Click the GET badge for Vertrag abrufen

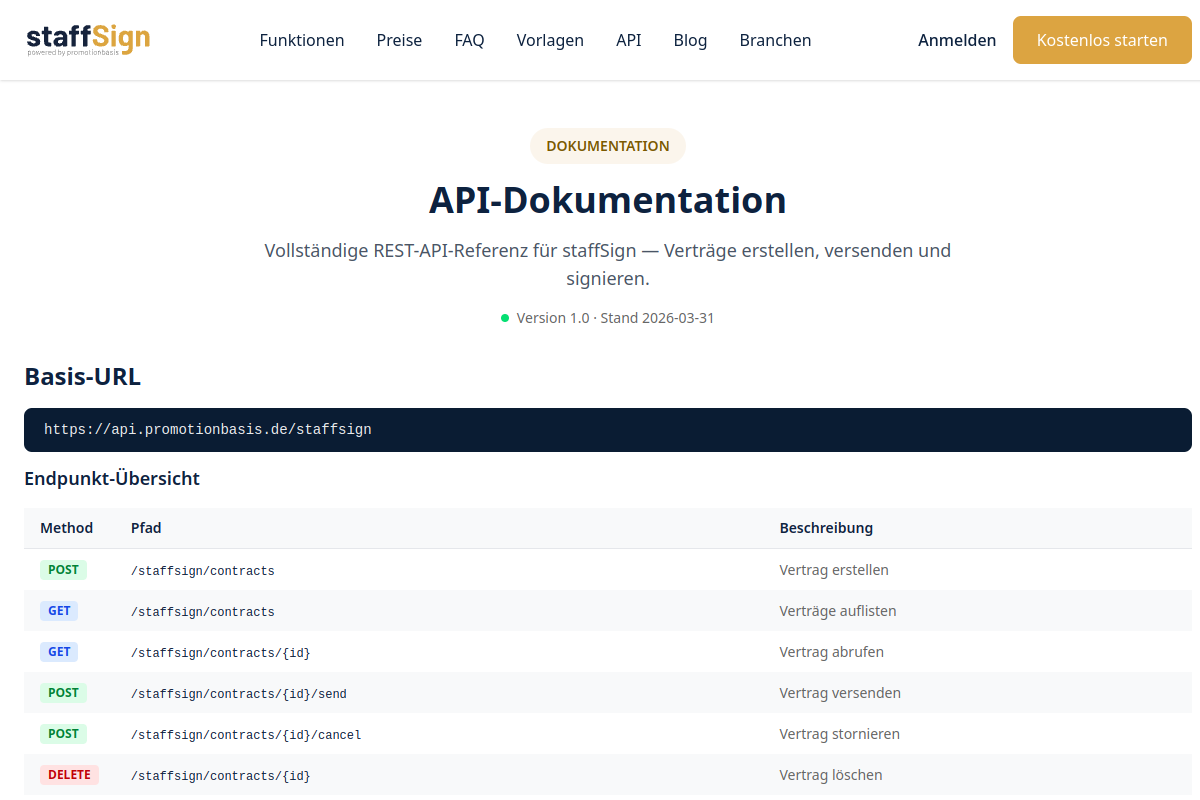[x=59, y=652]
